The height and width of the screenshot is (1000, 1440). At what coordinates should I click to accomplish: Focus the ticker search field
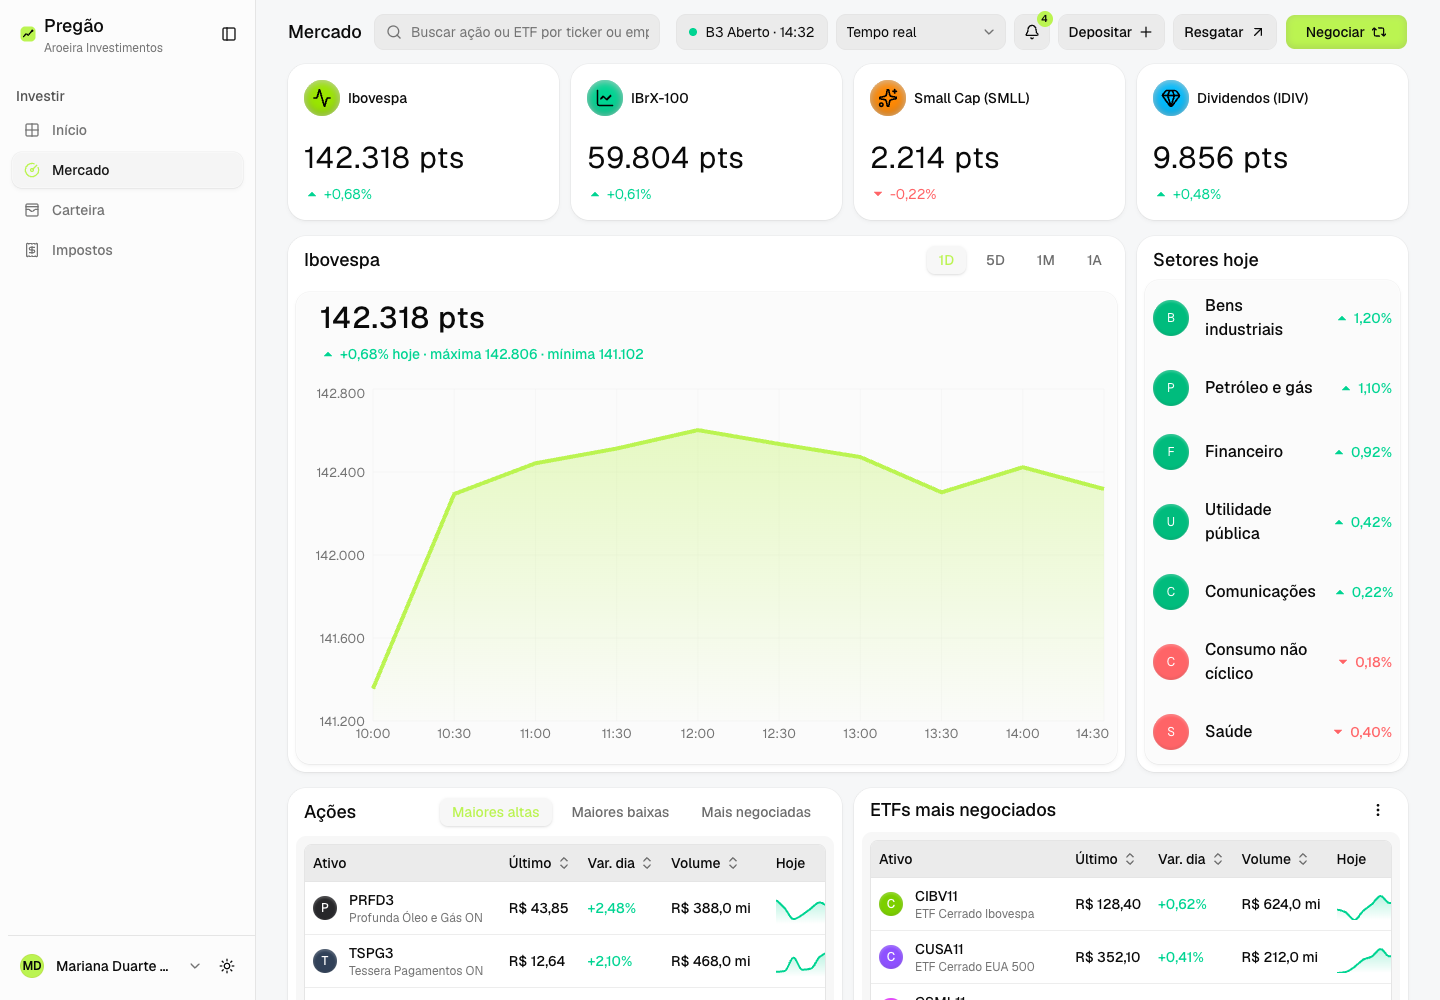pos(517,32)
